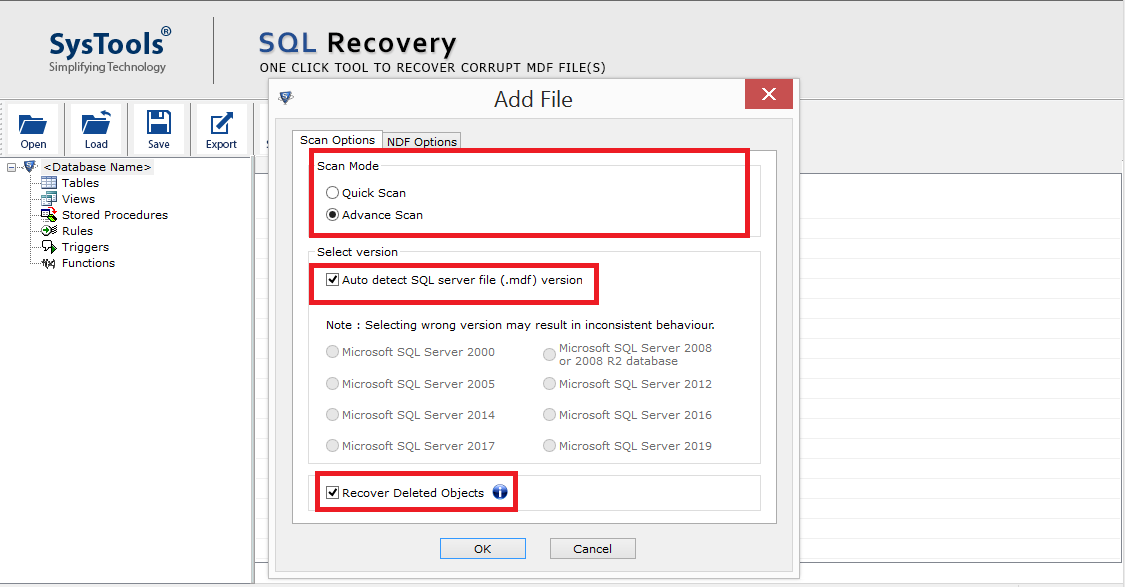Select the Rules tree item label
The width and height of the screenshot is (1125, 587).
77,231
